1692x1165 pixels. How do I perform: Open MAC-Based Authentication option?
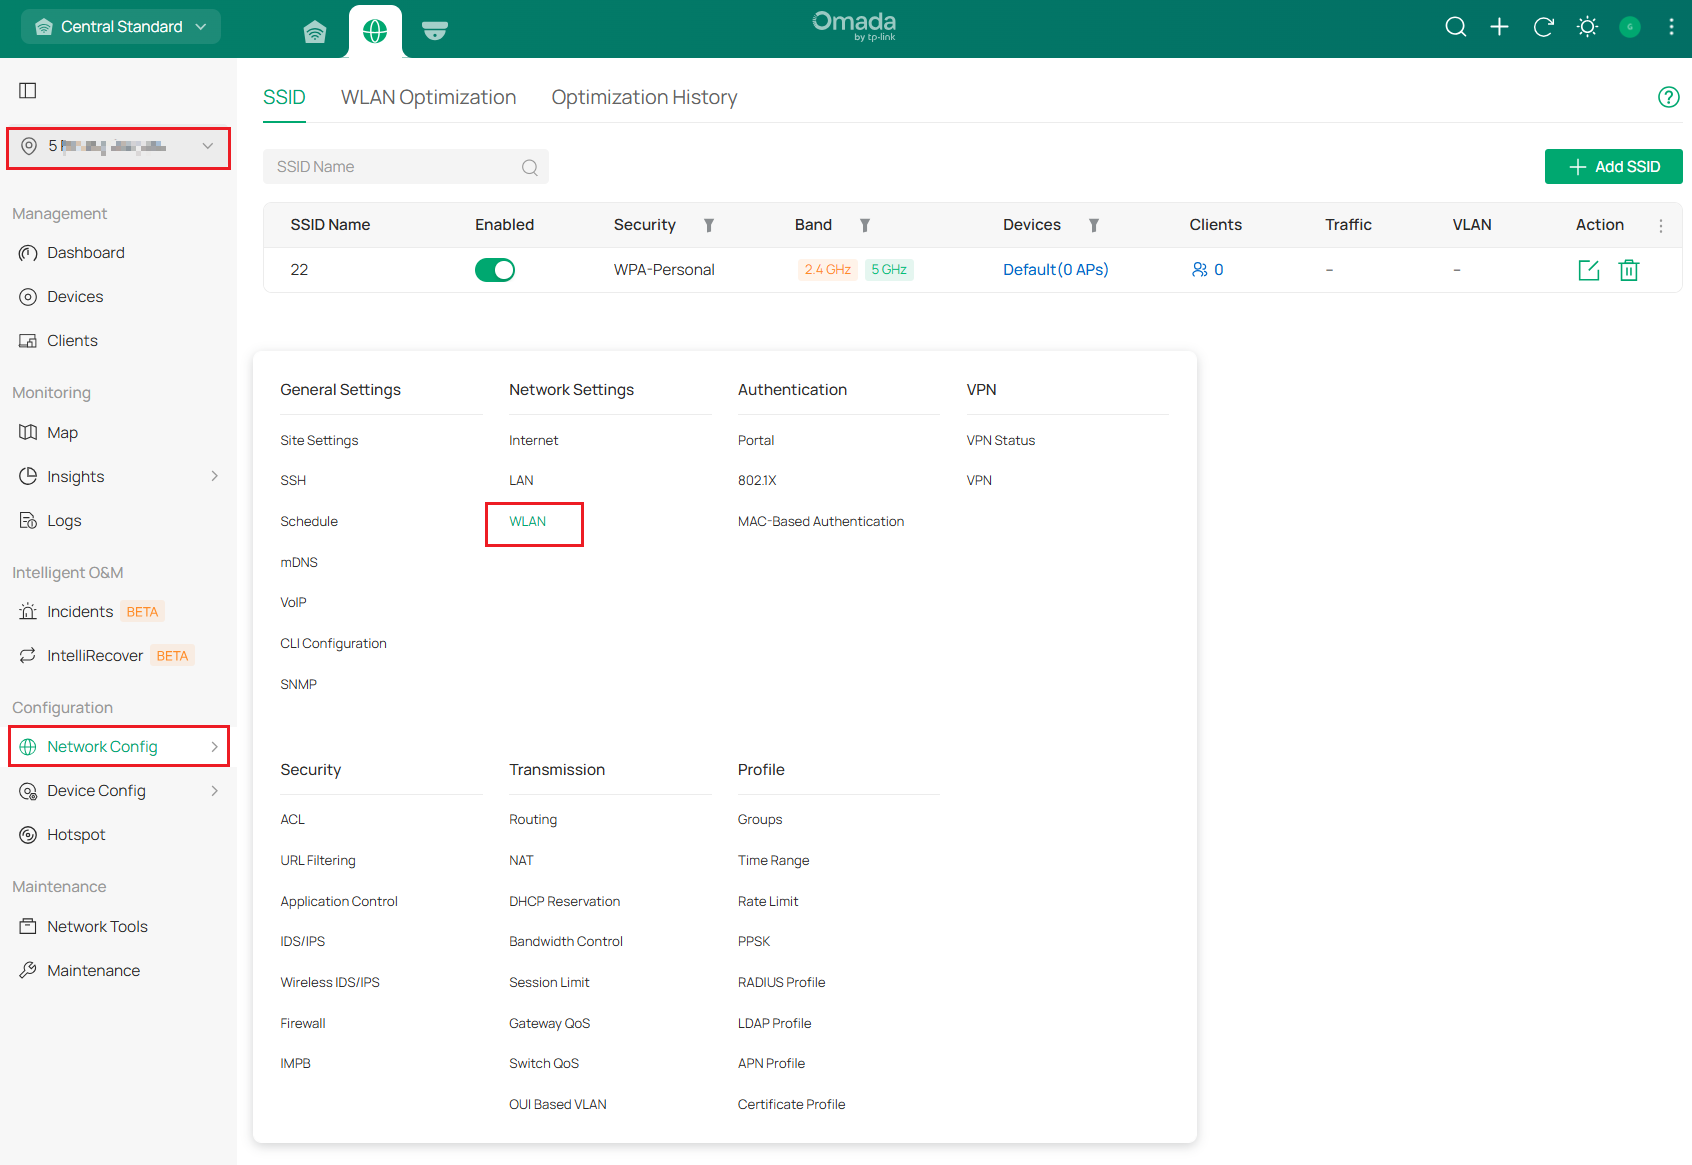[821, 522]
